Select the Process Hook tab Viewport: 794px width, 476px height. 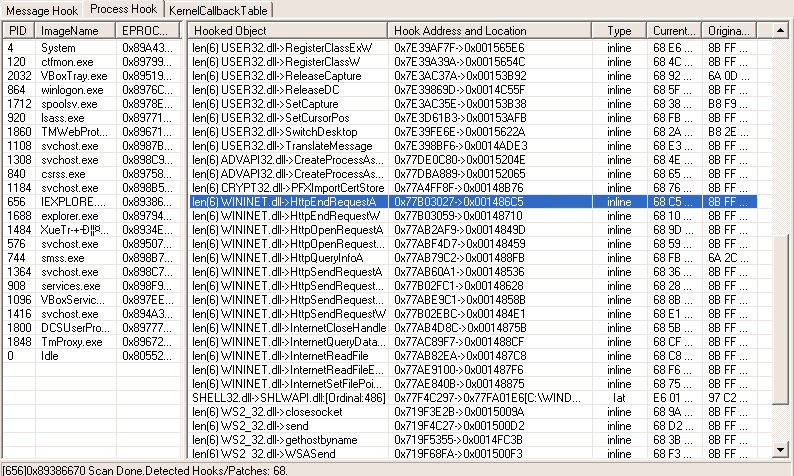[123, 9]
